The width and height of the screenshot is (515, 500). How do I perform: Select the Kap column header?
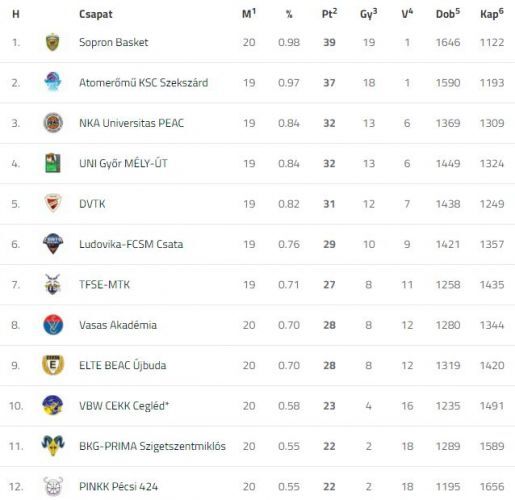[492, 14]
